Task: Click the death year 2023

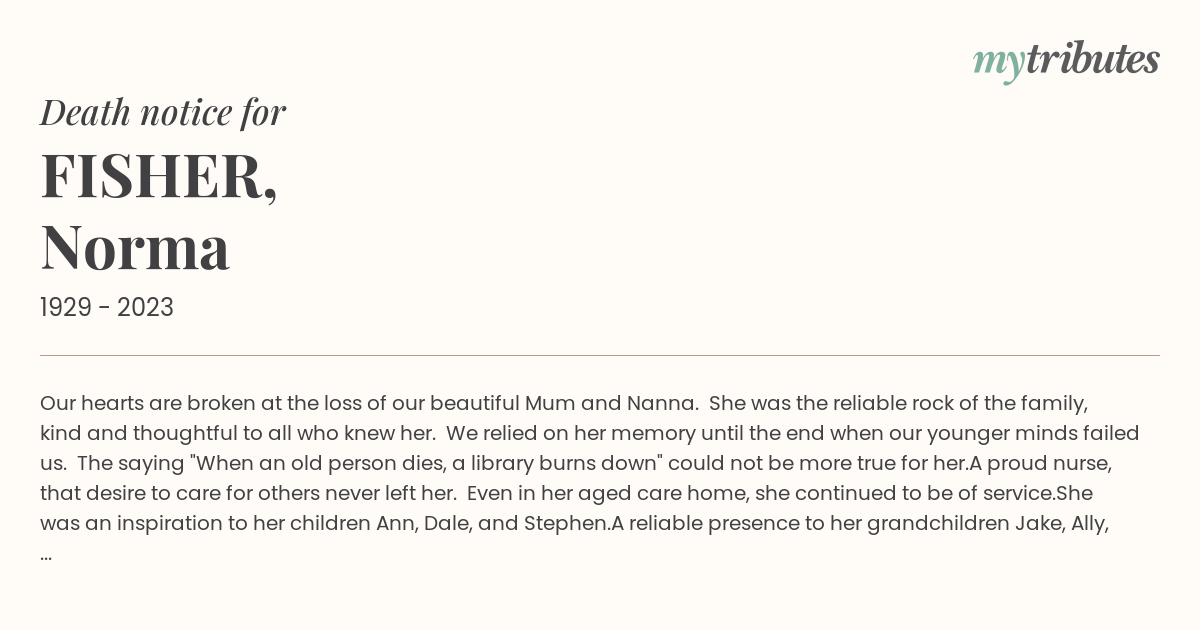Action: click(x=145, y=308)
